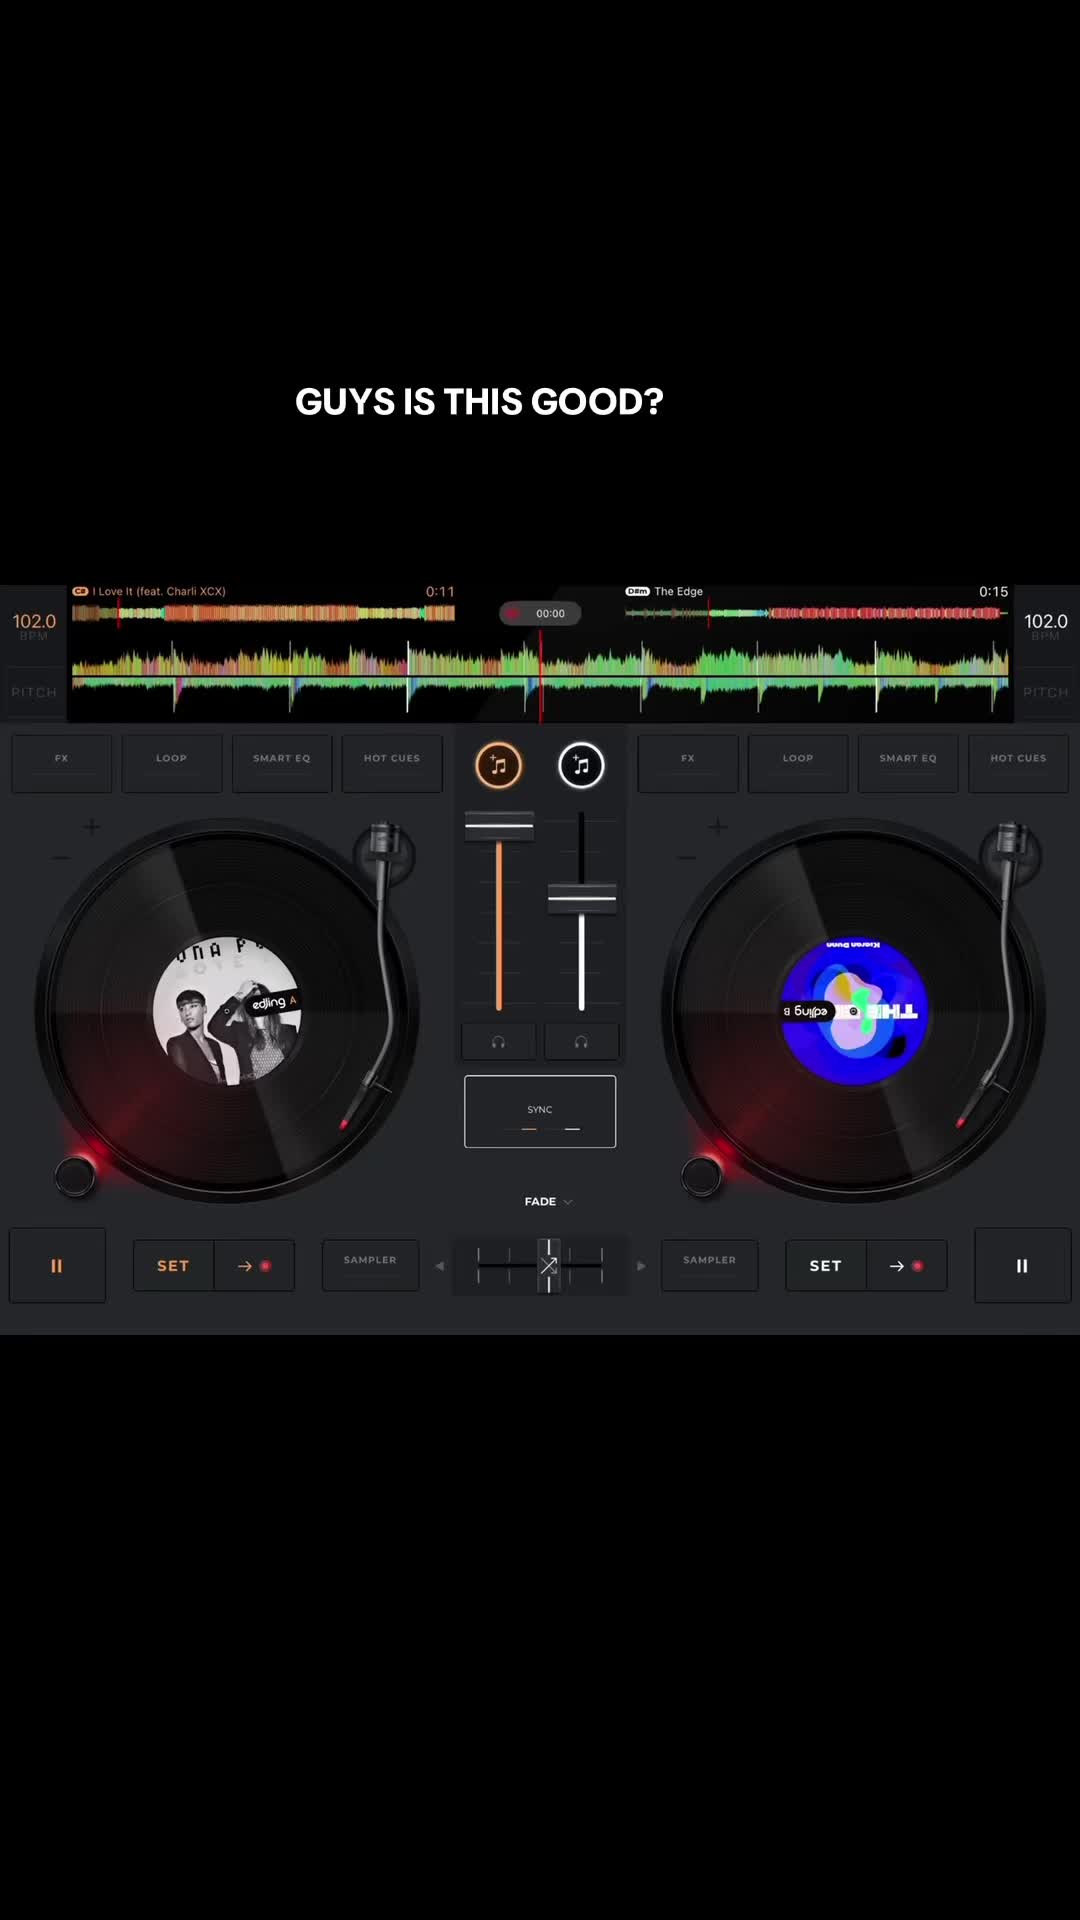Expand the FADE crossfader mode dropdown
The height and width of the screenshot is (1920, 1080).
point(548,1201)
